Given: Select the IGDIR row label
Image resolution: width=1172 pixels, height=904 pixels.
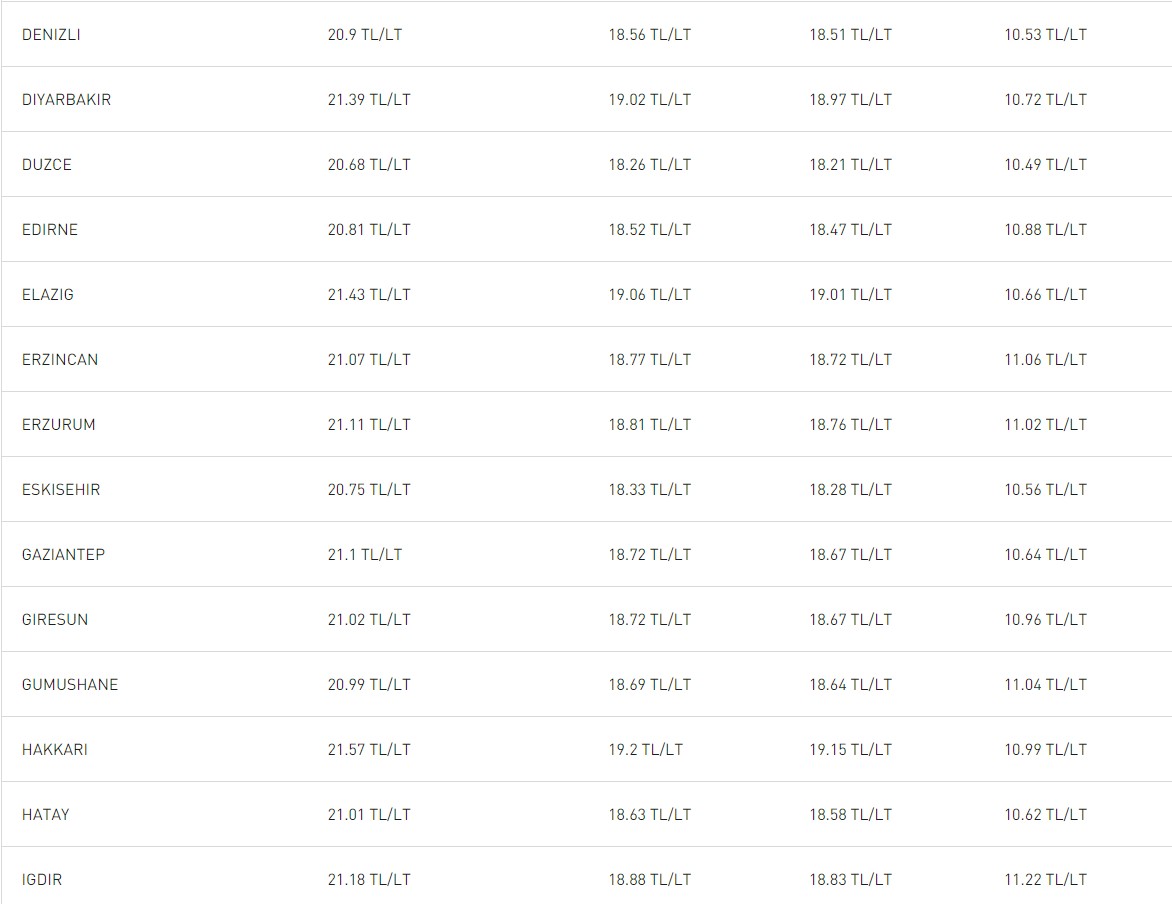Looking at the screenshot, I should point(42,880).
